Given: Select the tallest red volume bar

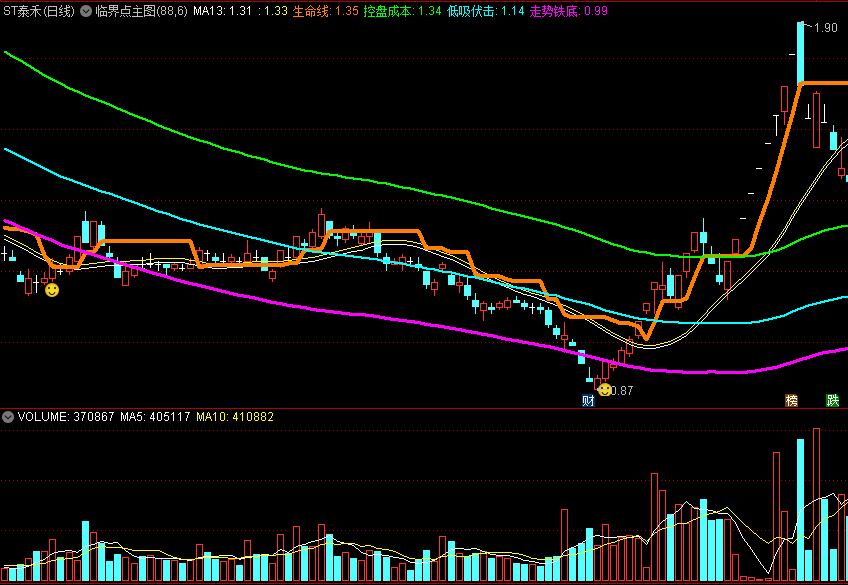Looking at the screenshot, I should pos(817,504).
